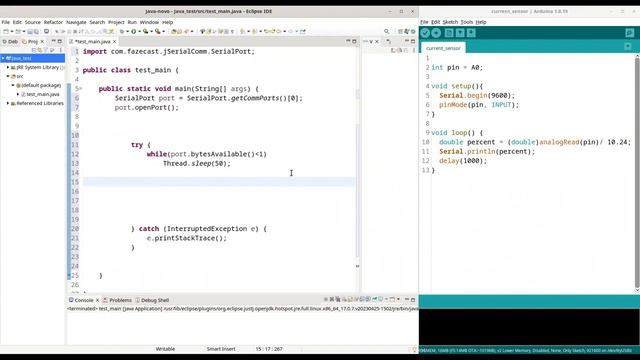Image resolution: width=640 pixels, height=360 pixels.
Task: Open the Arduino File menu
Action: [x=424, y=22]
